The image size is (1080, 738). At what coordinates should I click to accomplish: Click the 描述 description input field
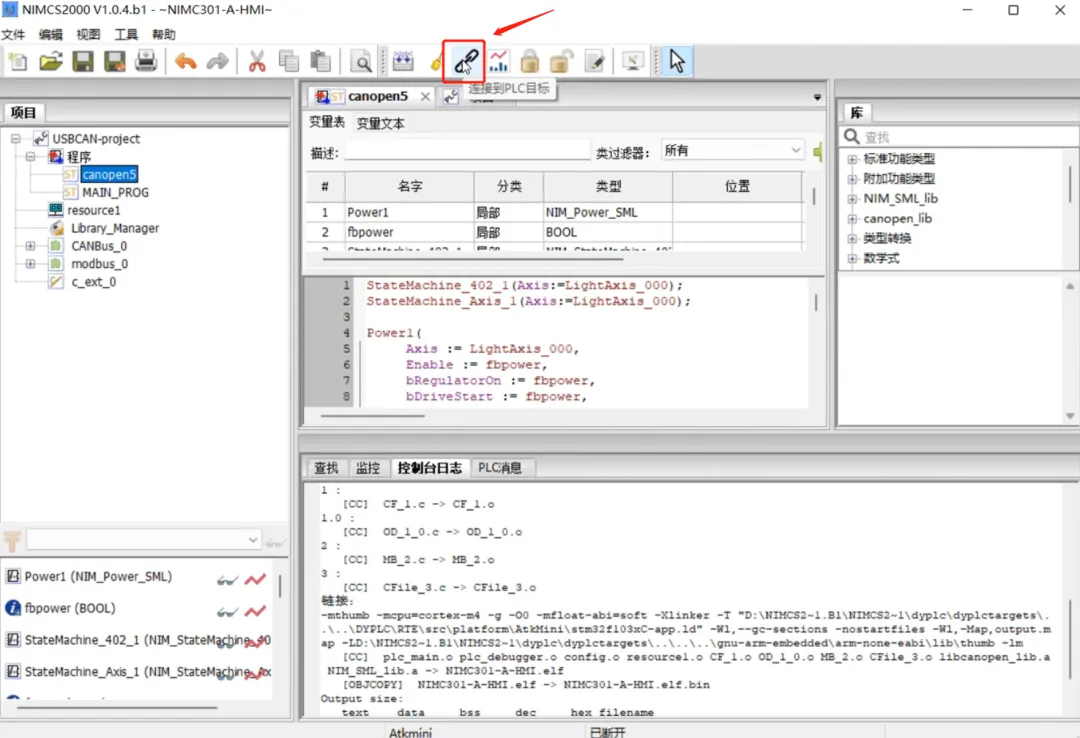(x=467, y=152)
